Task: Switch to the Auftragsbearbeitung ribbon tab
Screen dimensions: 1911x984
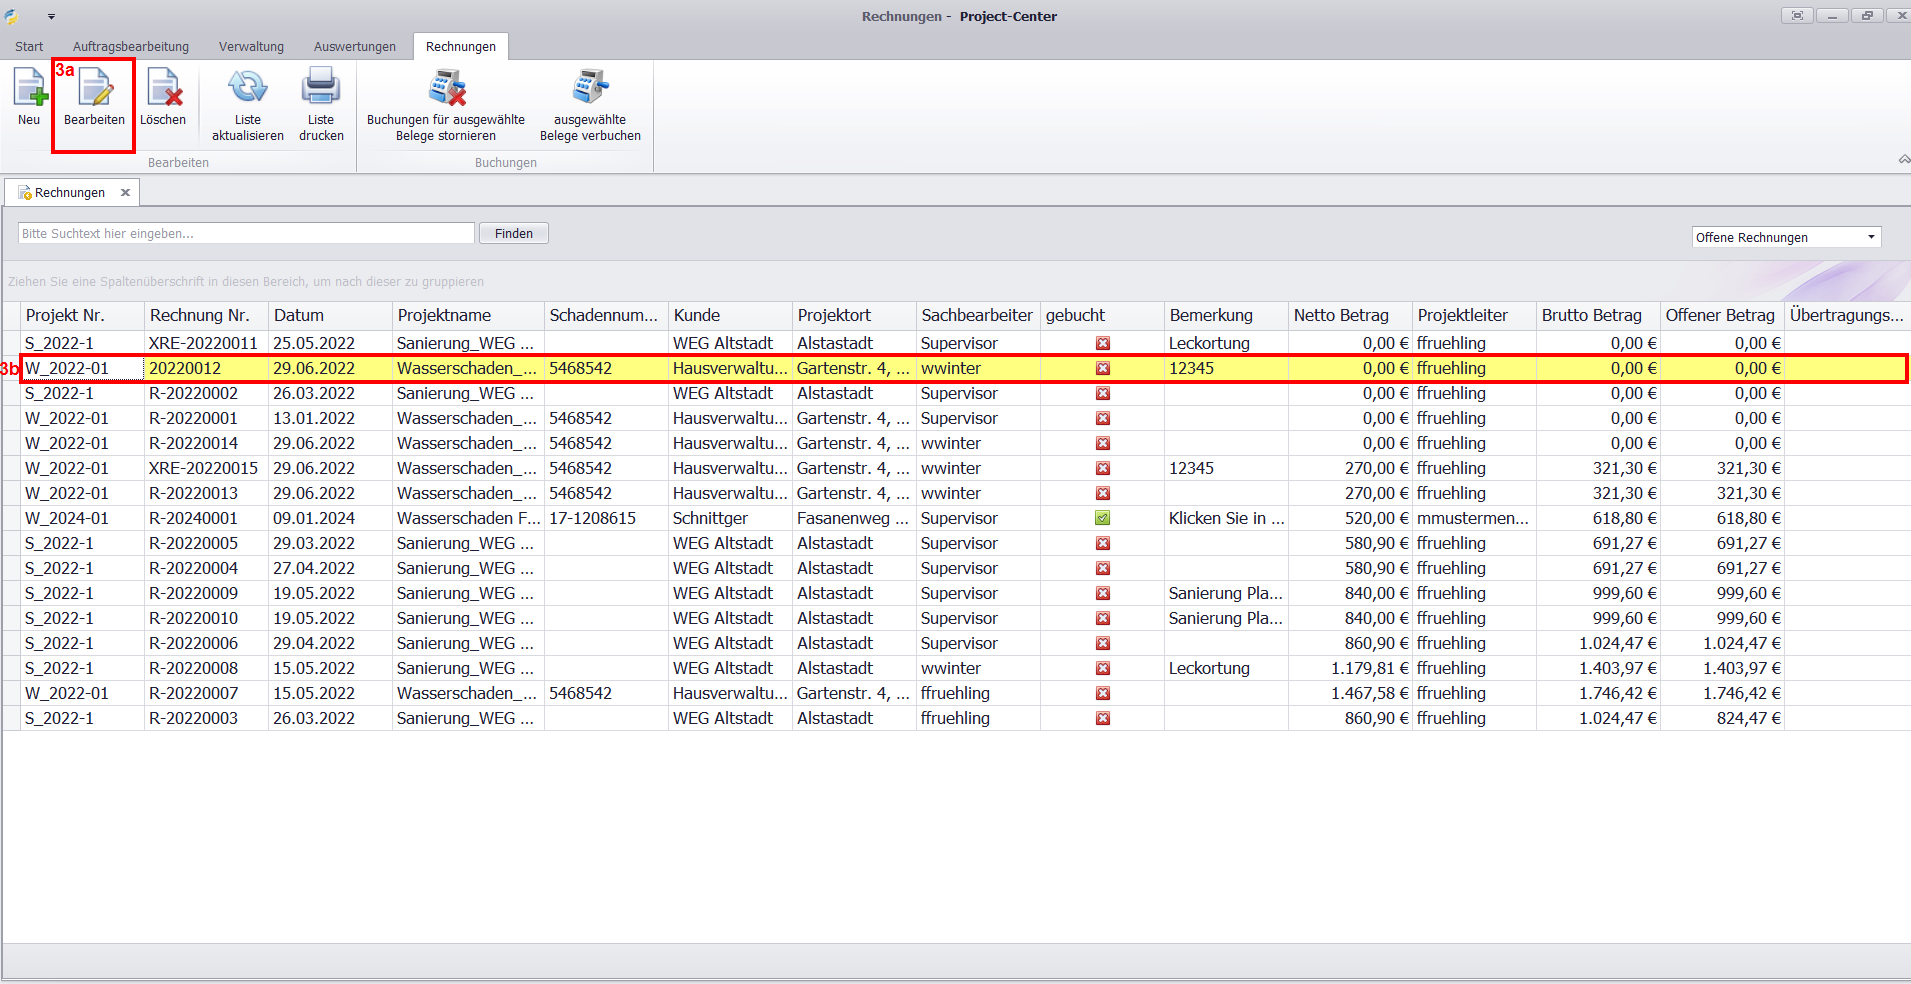Action: [131, 47]
